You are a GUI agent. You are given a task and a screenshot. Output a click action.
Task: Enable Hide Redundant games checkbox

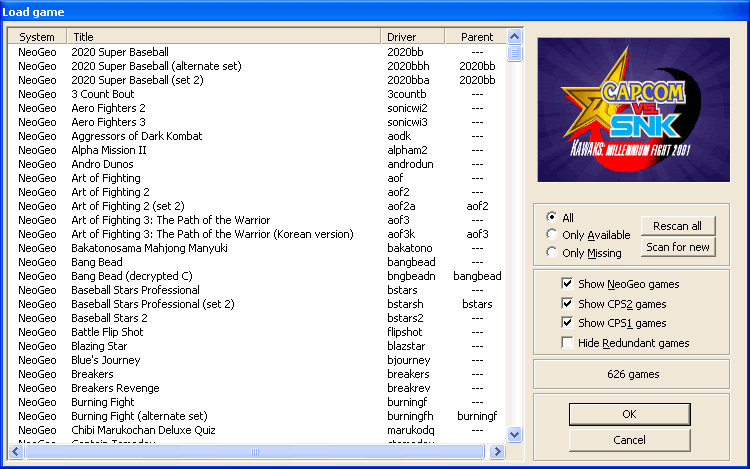point(568,343)
